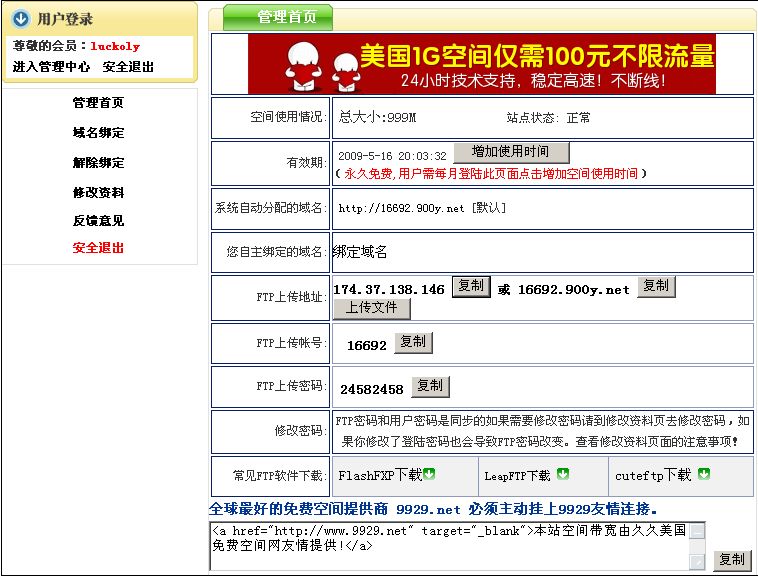Click the LeapFTP green download icon
Viewport: 758px width, 576px height.
point(562,474)
